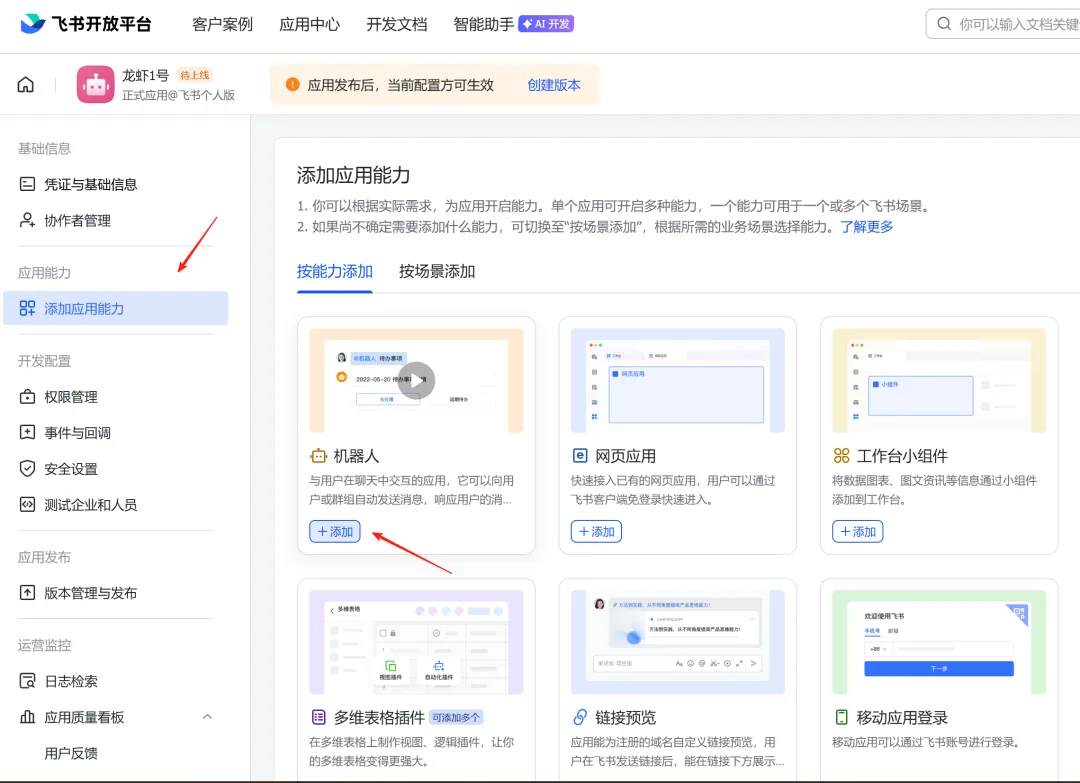Click the 多维表格插件 card title
Screen dimensions: 1080x783
click(x=379, y=718)
